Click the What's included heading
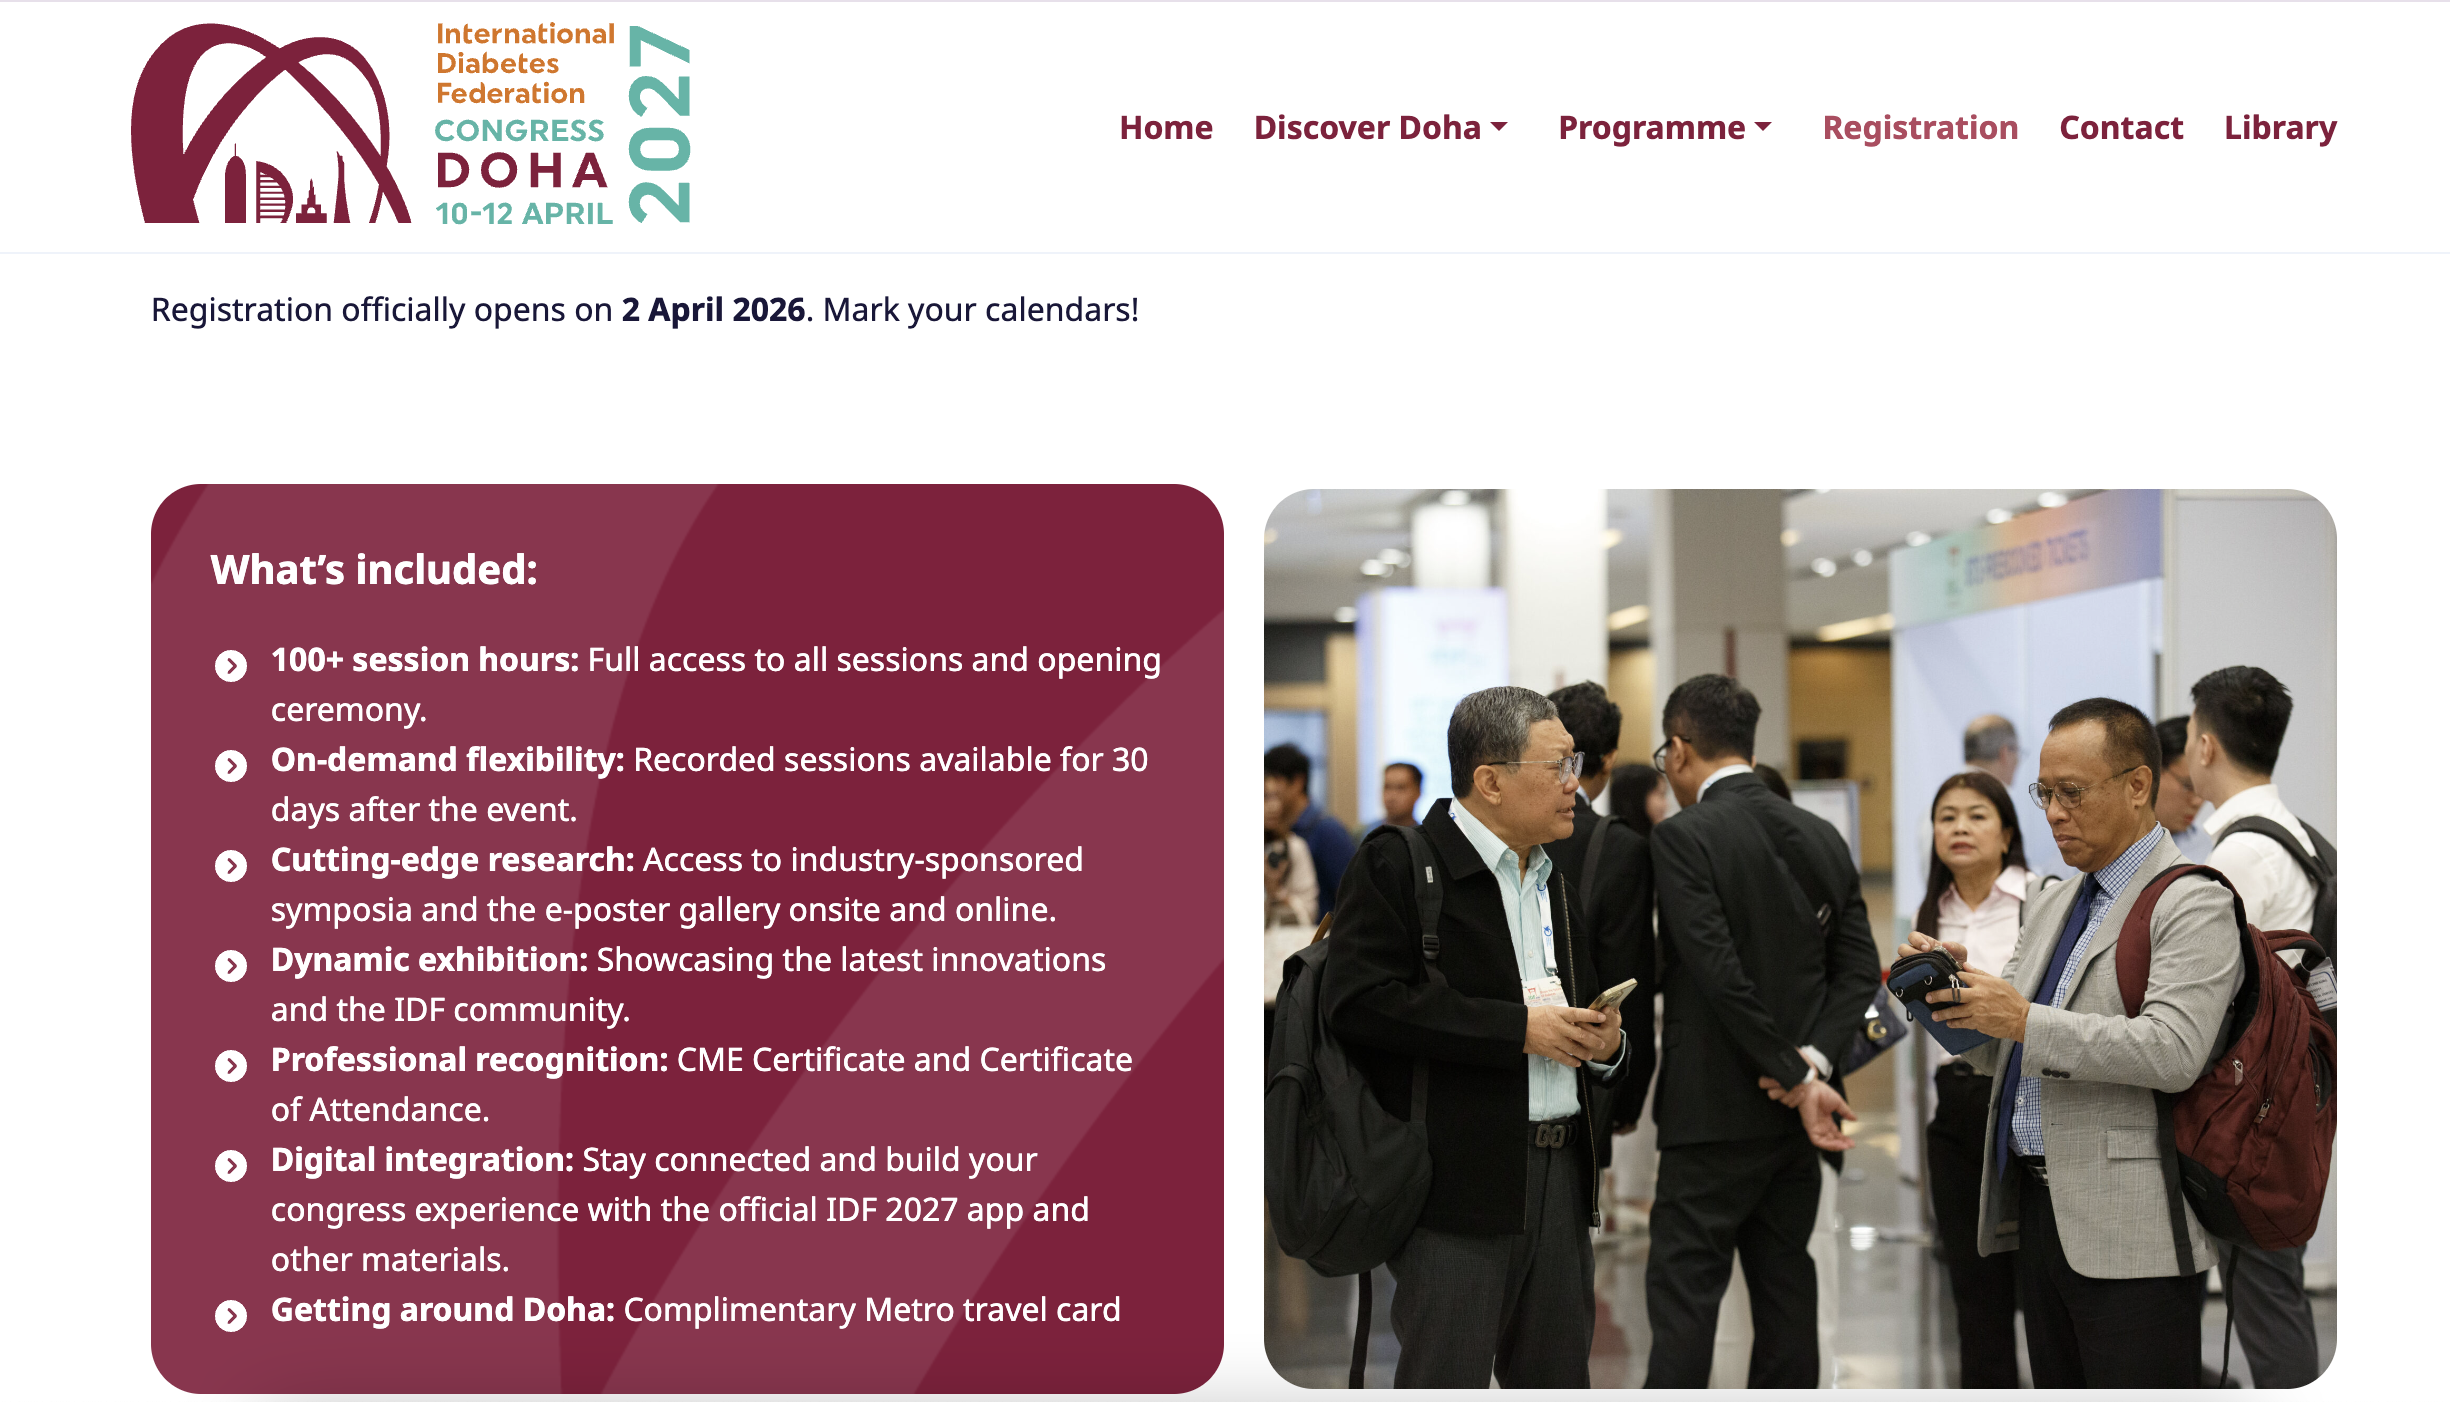This screenshot has height=1402, width=2450. coord(374,570)
